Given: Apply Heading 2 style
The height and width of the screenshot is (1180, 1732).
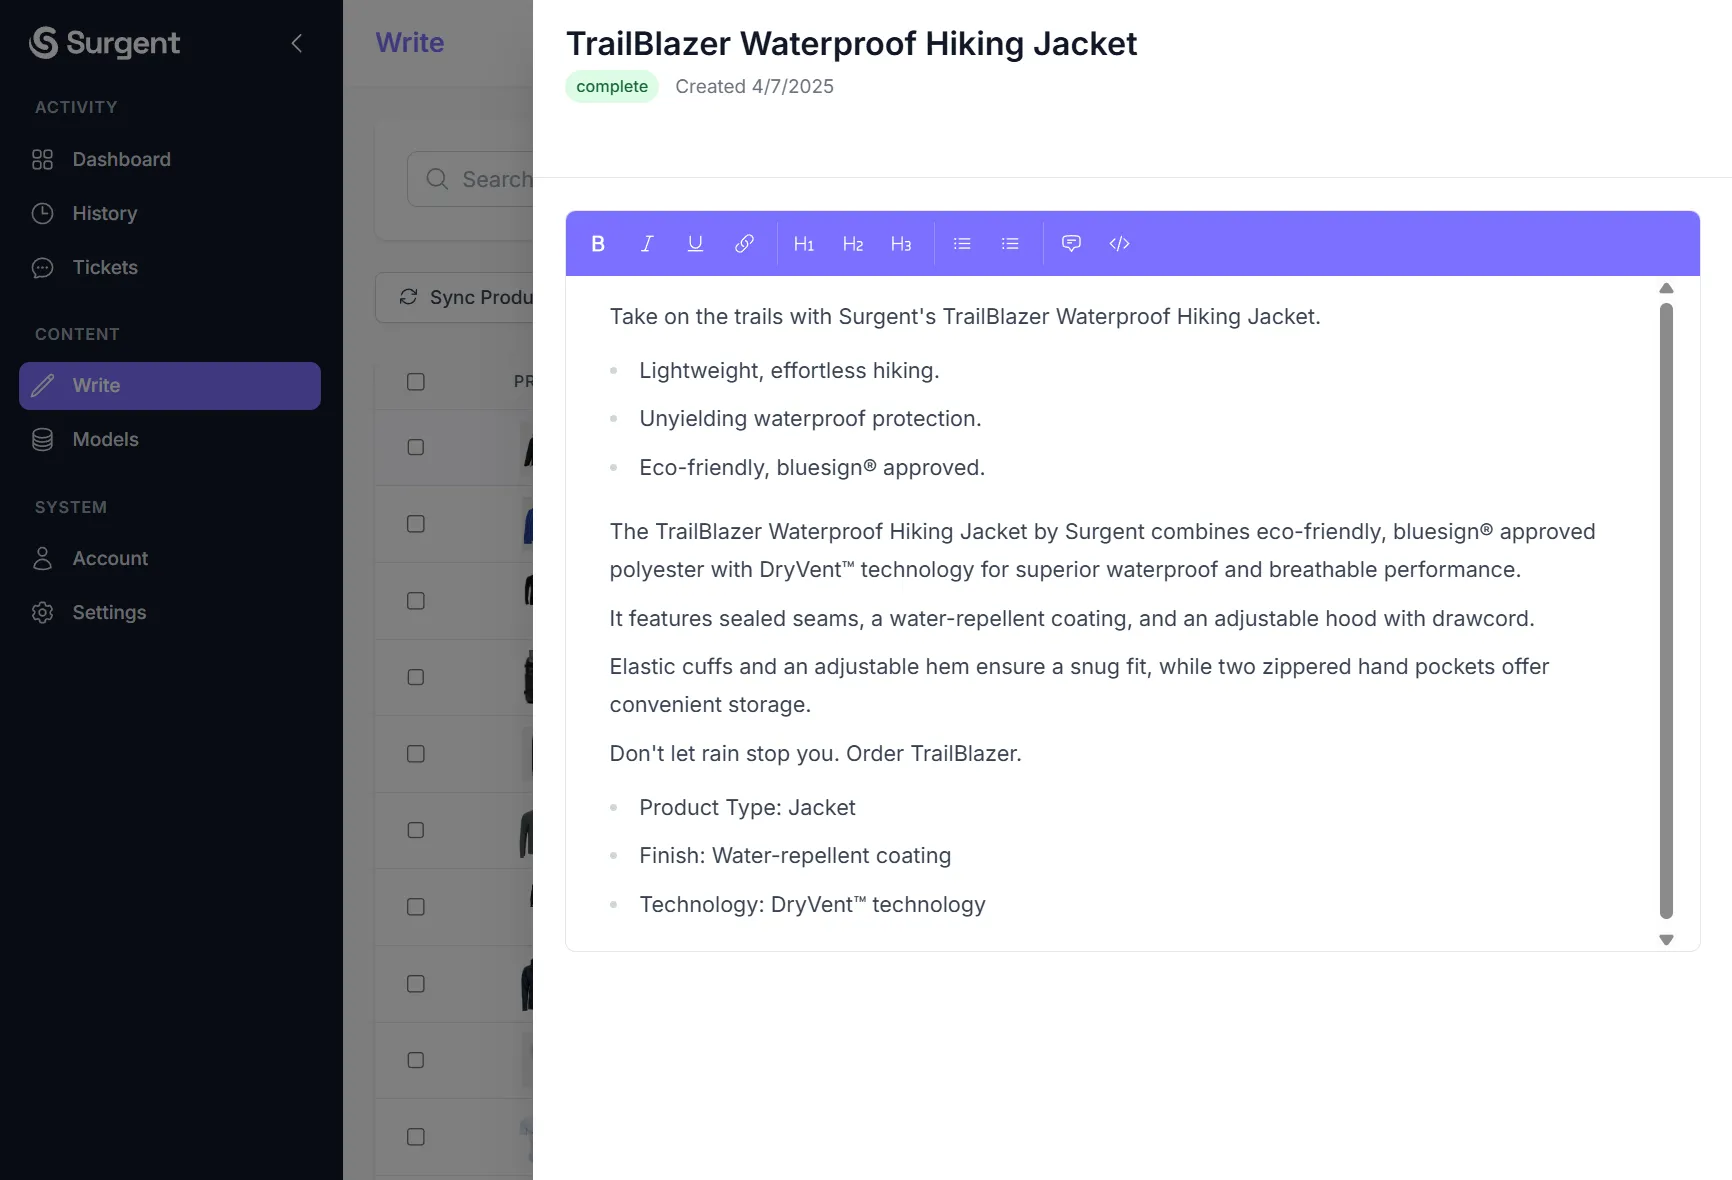Looking at the screenshot, I should click(853, 244).
